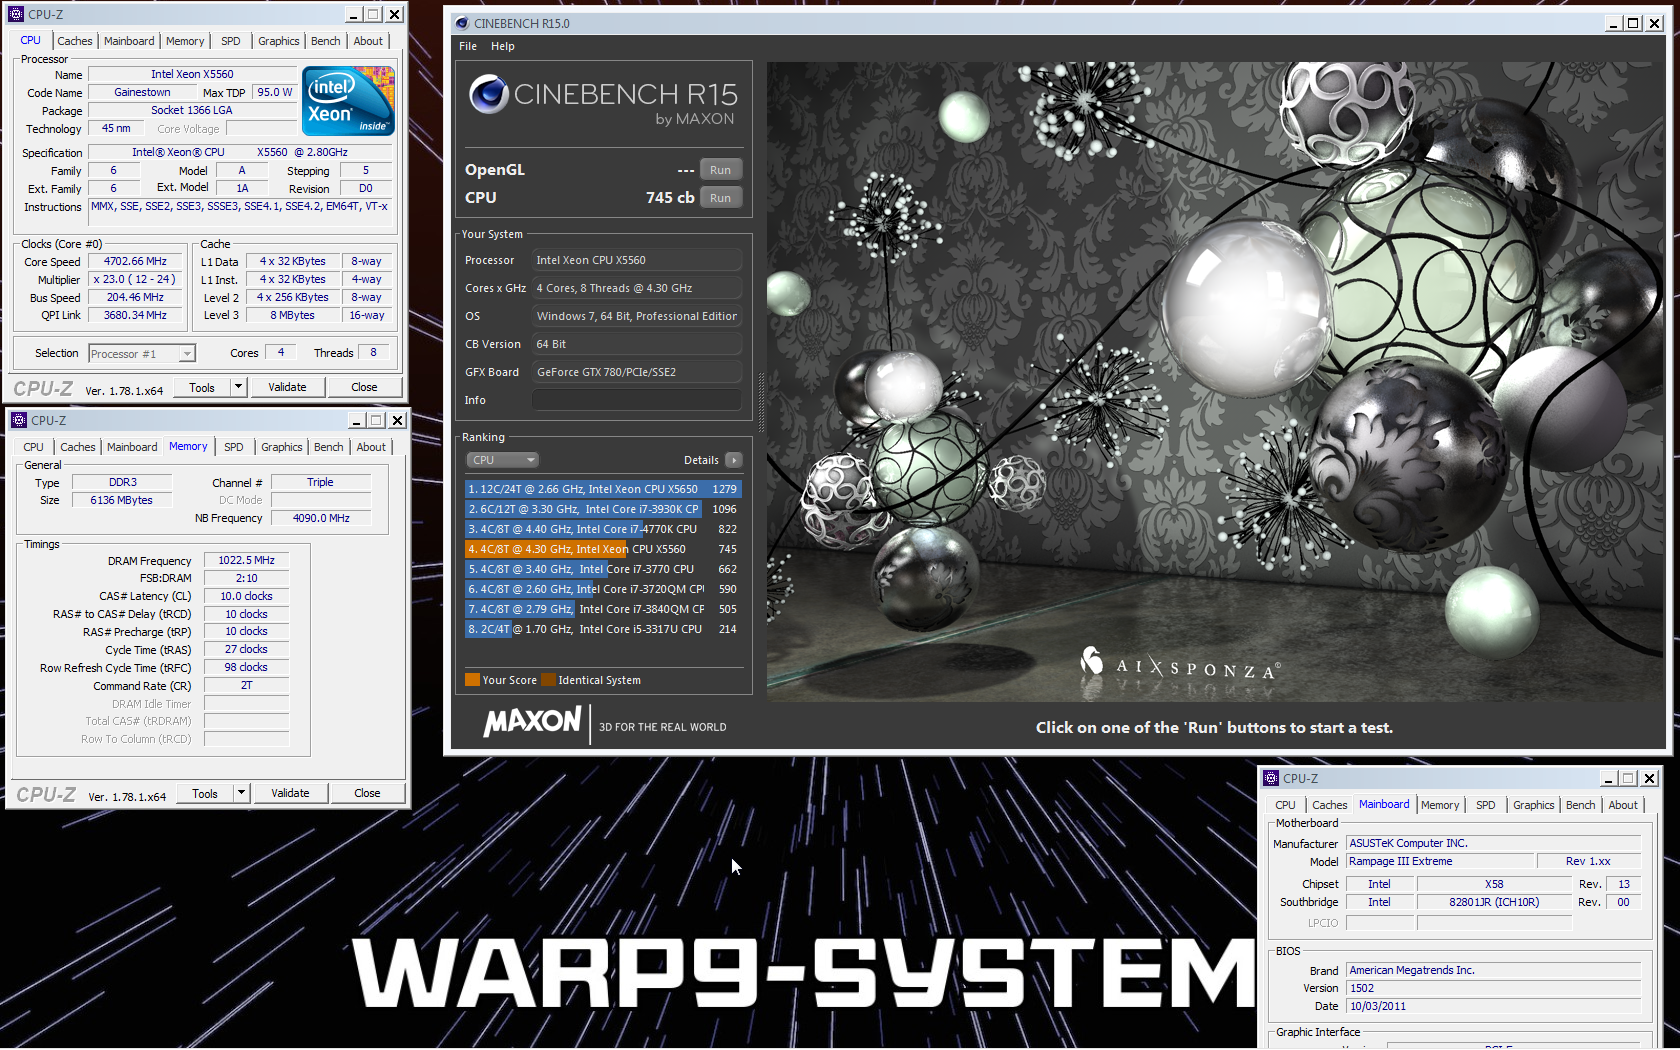Click the CPU-Z title icon in the top CPU window
Viewport: 1680px width, 1050px height.
(16, 14)
